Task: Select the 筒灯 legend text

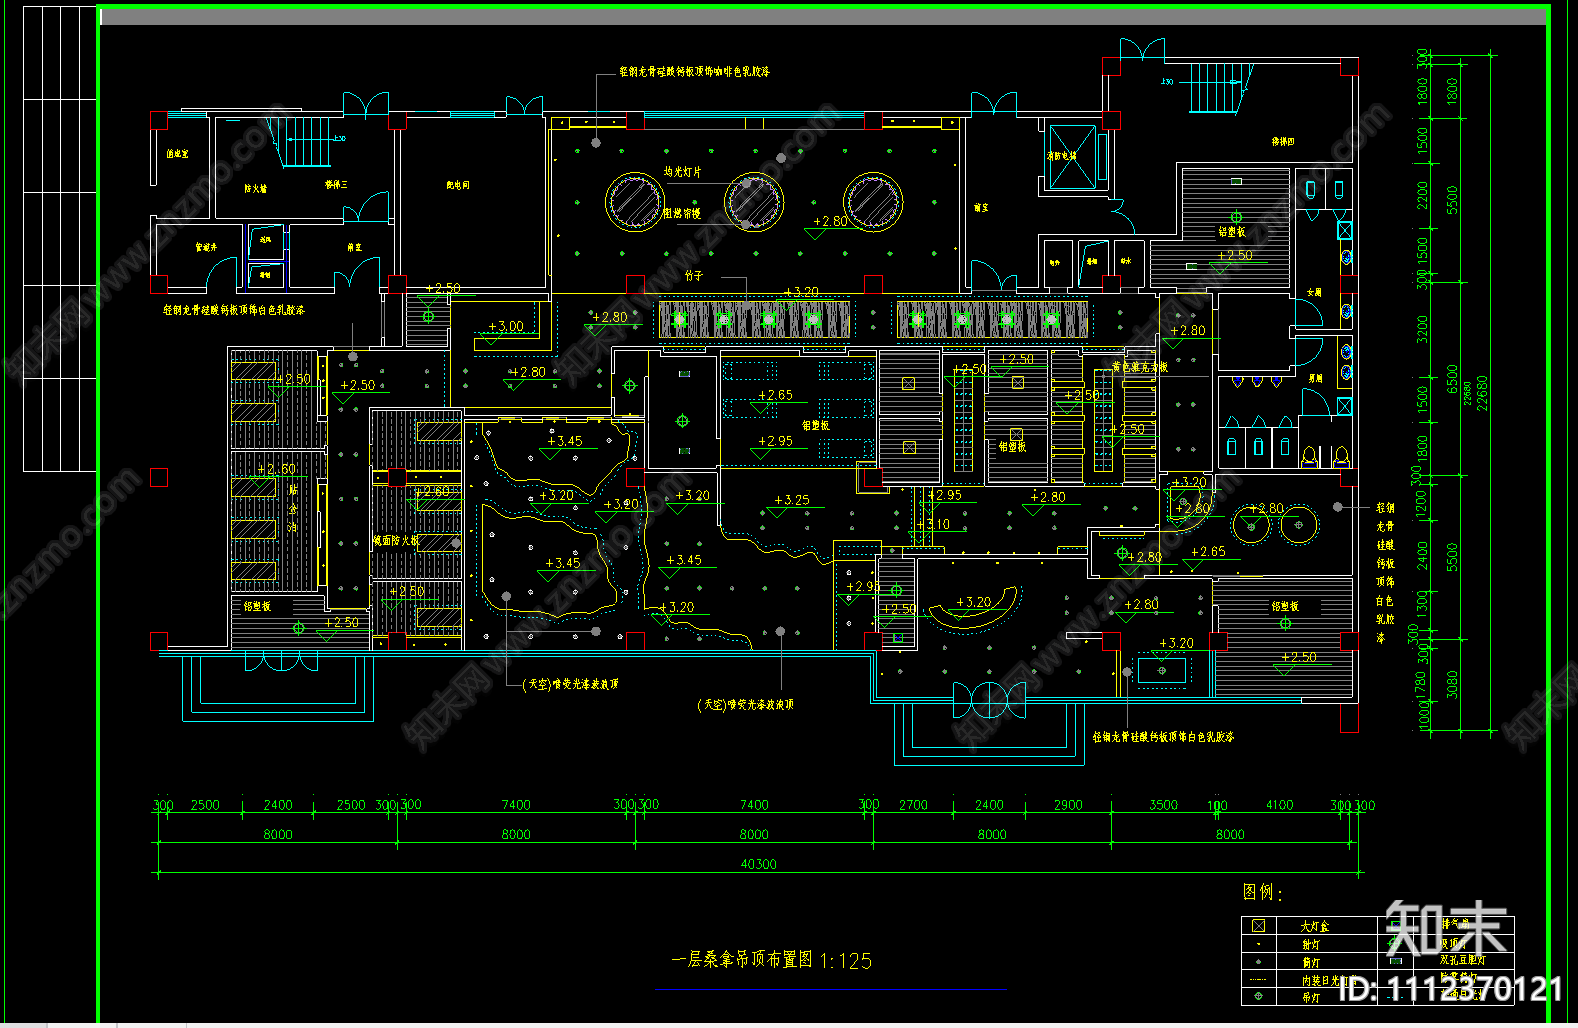Action: click(1310, 962)
